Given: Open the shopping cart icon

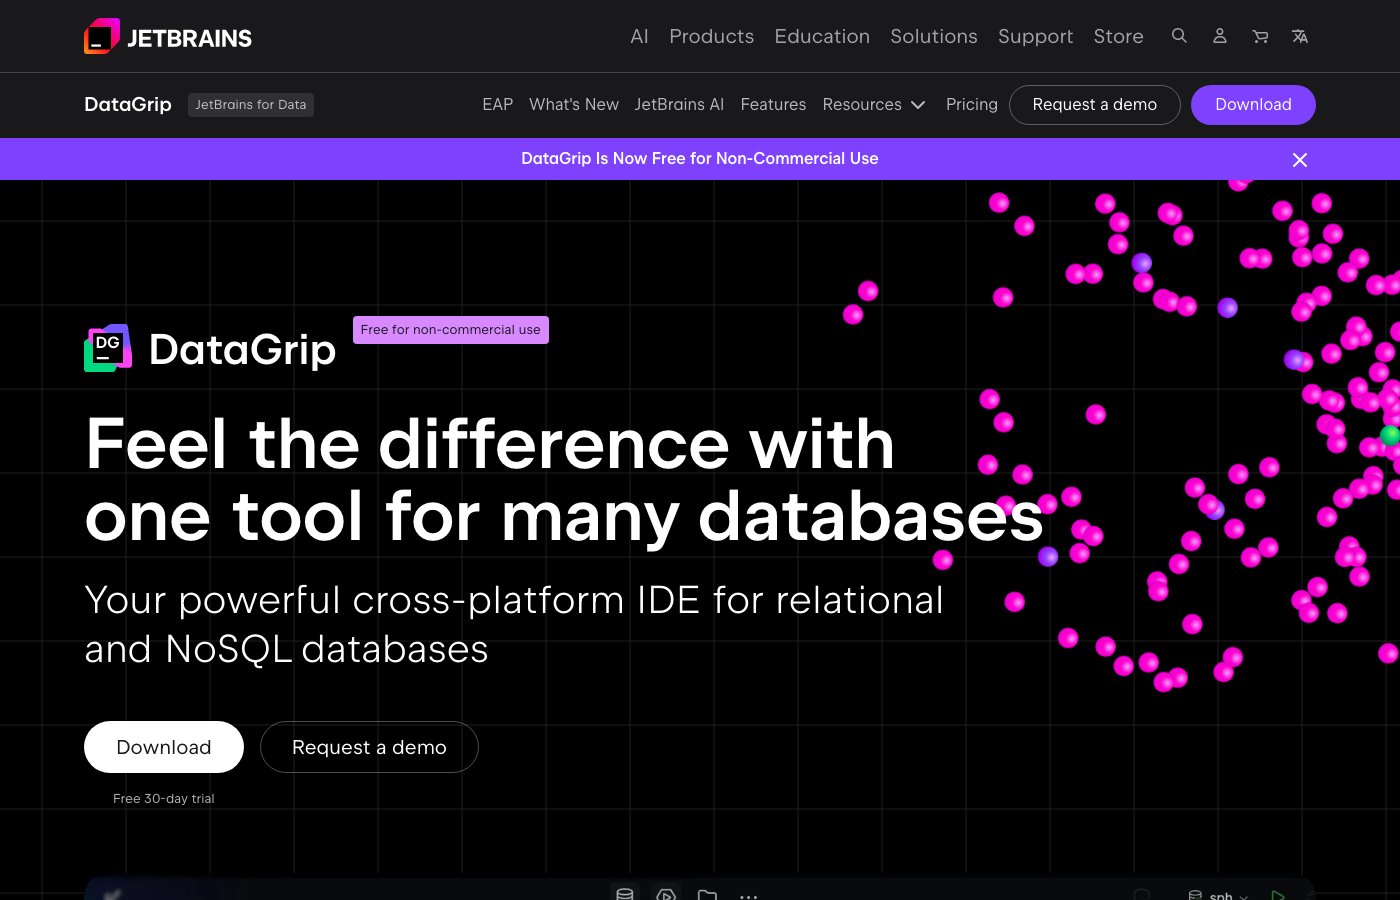Looking at the screenshot, I should [x=1259, y=36].
